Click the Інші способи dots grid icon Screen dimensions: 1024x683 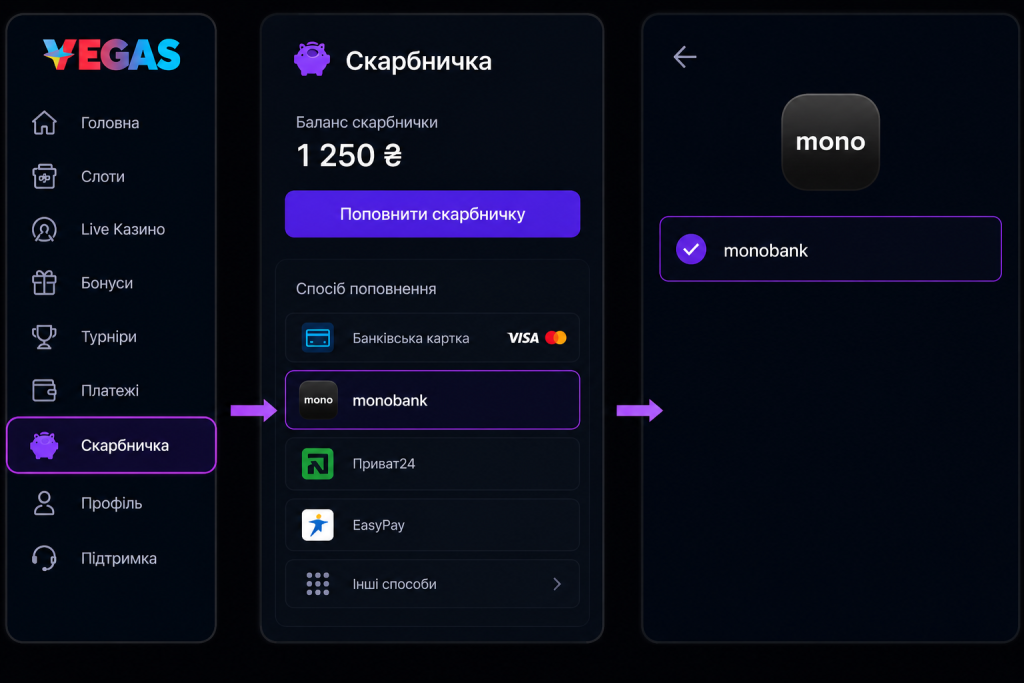318,584
